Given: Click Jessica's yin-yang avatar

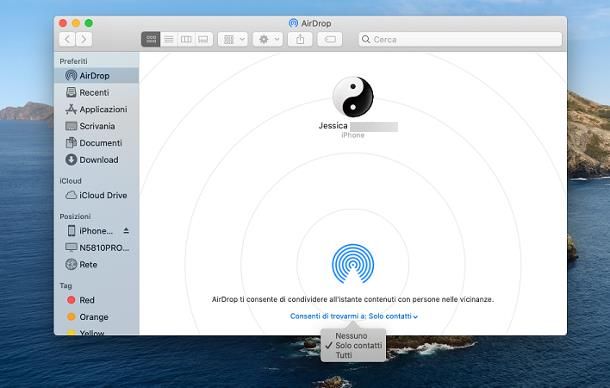Looking at the screenshot, I should (353, 97).
